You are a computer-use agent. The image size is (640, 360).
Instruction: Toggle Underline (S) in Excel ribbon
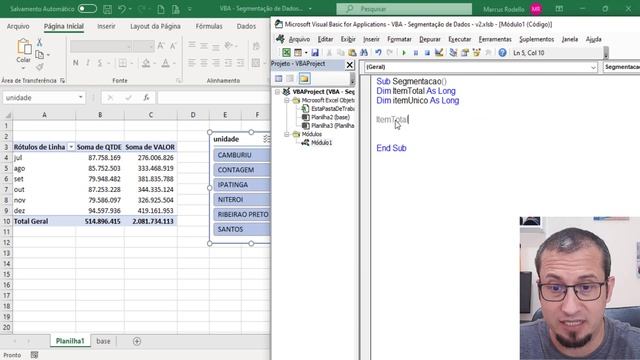click(x=100, y=63)
